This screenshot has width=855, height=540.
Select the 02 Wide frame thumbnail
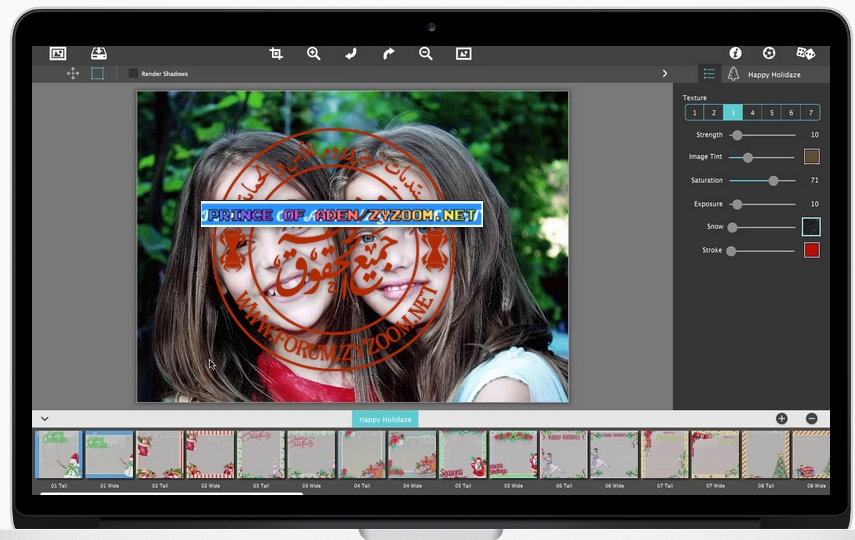click(x=210, y=454)
